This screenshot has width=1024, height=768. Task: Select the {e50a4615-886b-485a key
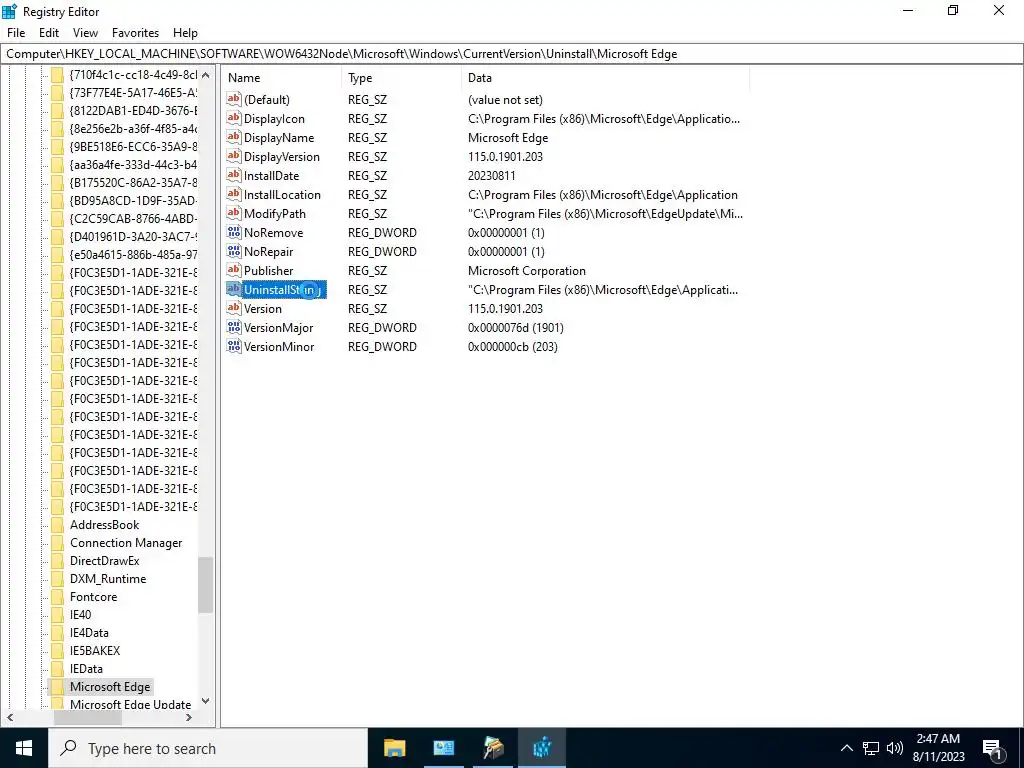pos(133,254)
